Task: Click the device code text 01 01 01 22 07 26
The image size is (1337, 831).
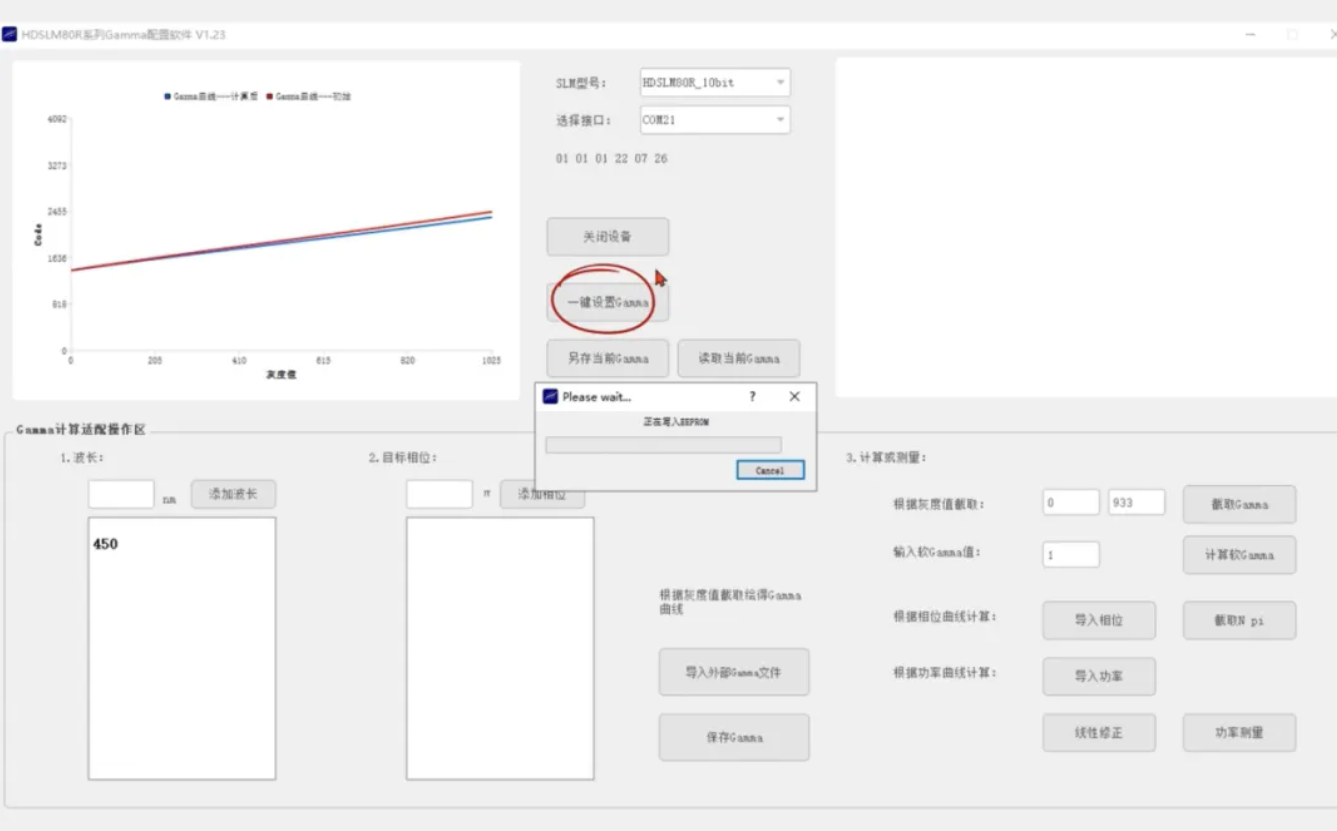Action: [611, 159]
